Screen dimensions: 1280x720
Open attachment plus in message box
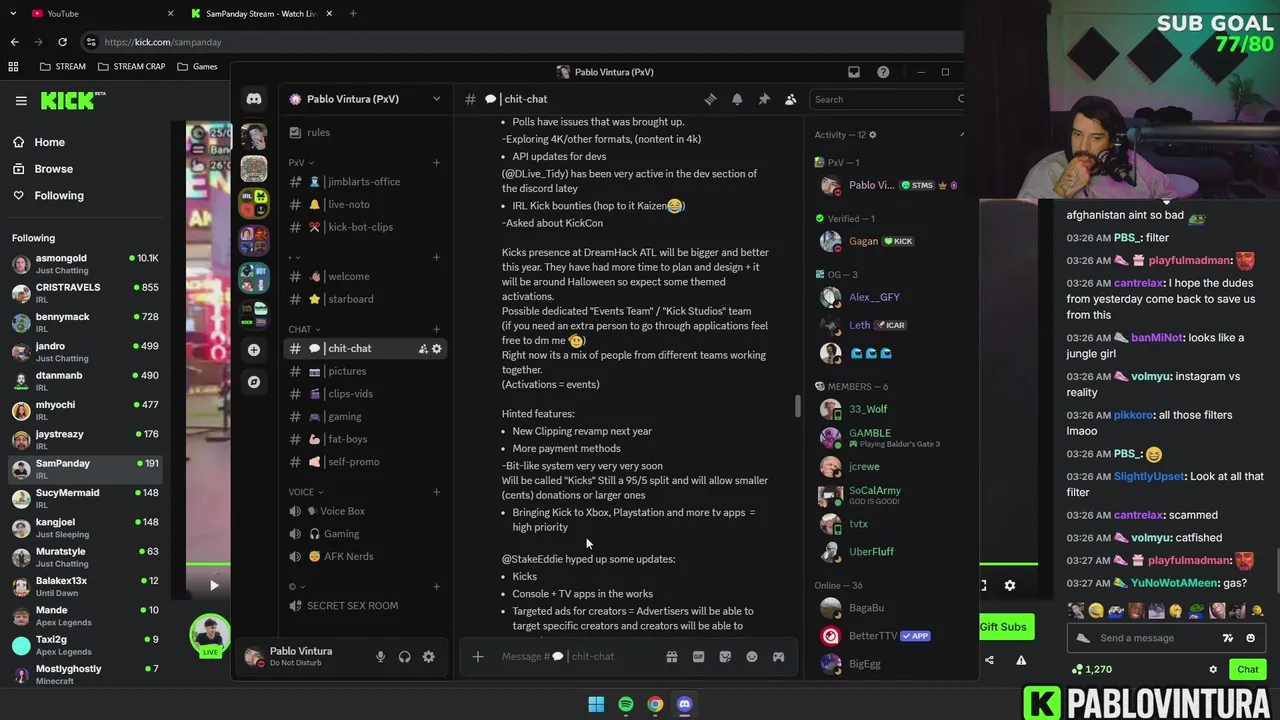pyautogui.click(x=478, y=657)
